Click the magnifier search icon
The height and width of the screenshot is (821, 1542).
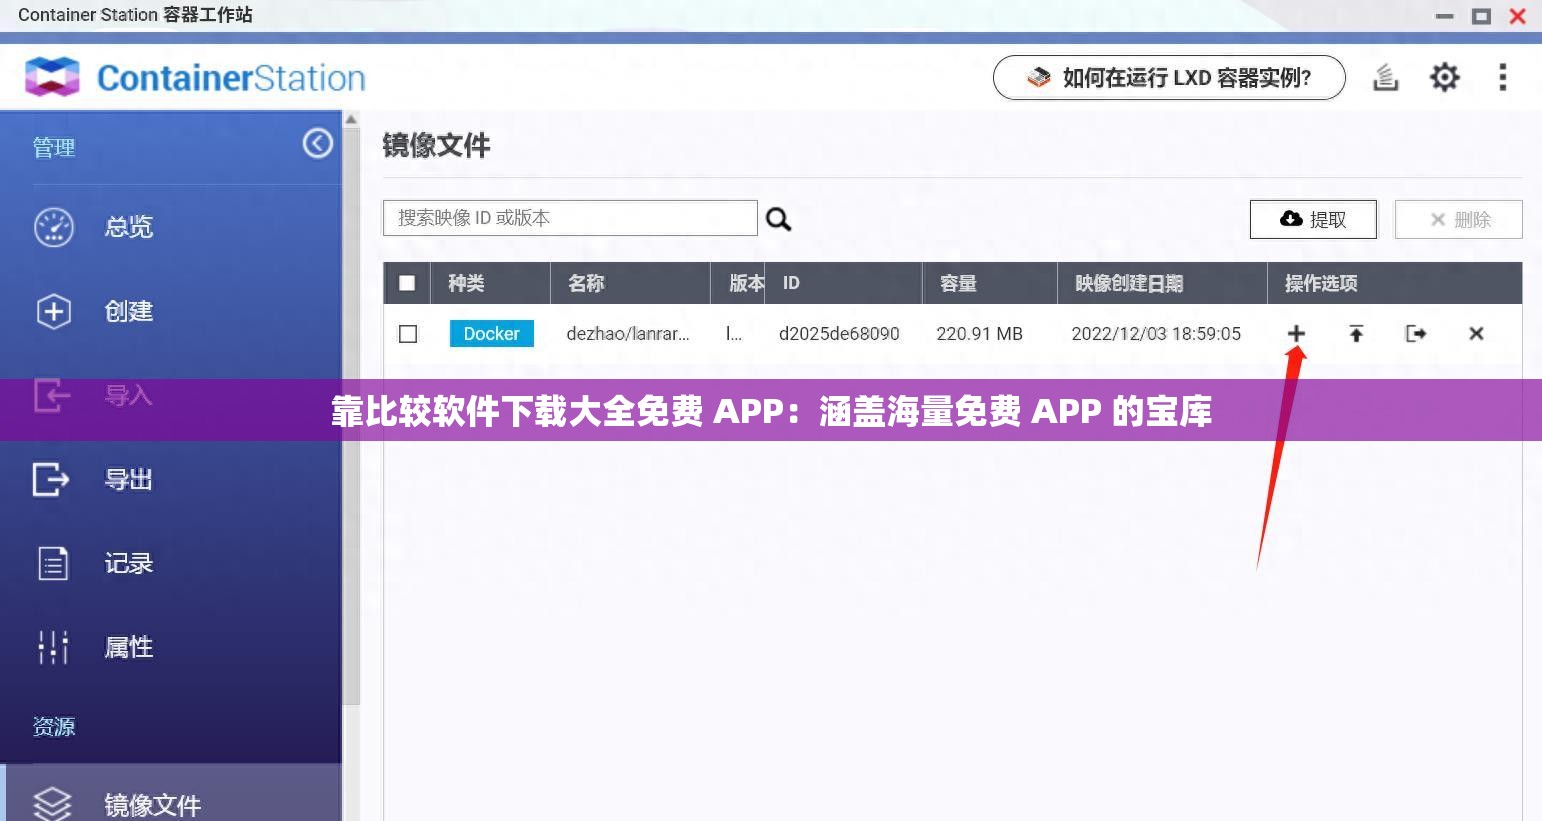(x=778, y=219)
